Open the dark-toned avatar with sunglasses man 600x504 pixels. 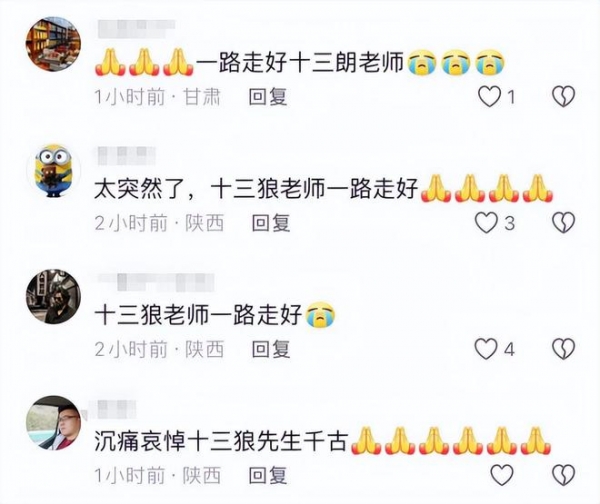53,297
